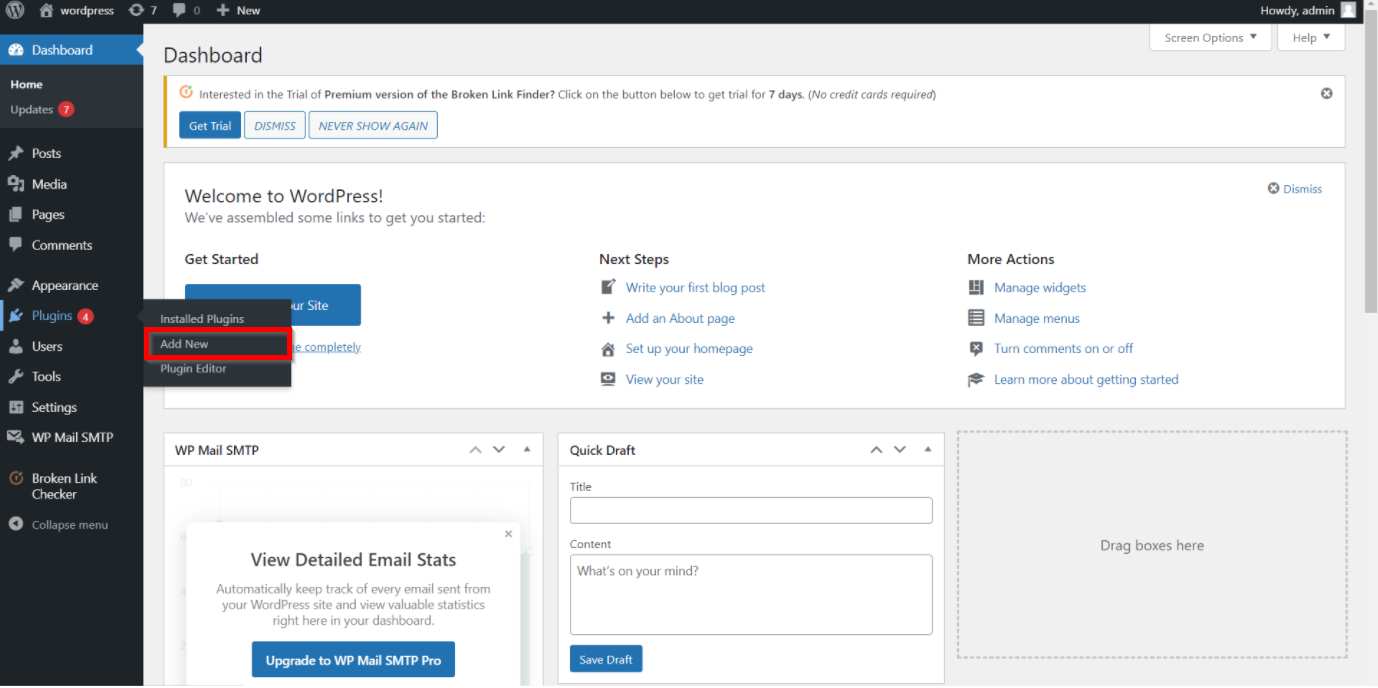Open Write your first blog post

click(x=695, y=288)
